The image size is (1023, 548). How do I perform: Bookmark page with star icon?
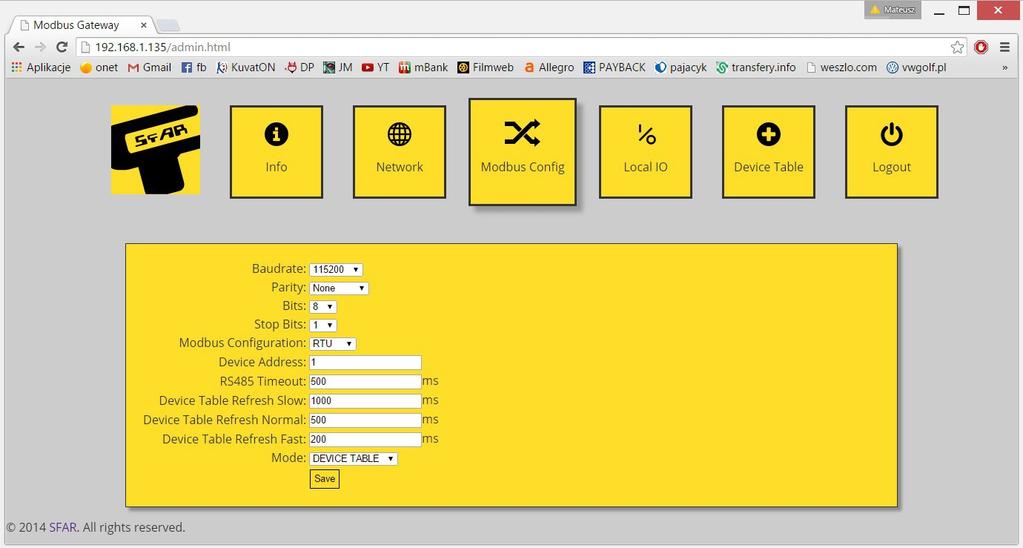click(957, 47)
